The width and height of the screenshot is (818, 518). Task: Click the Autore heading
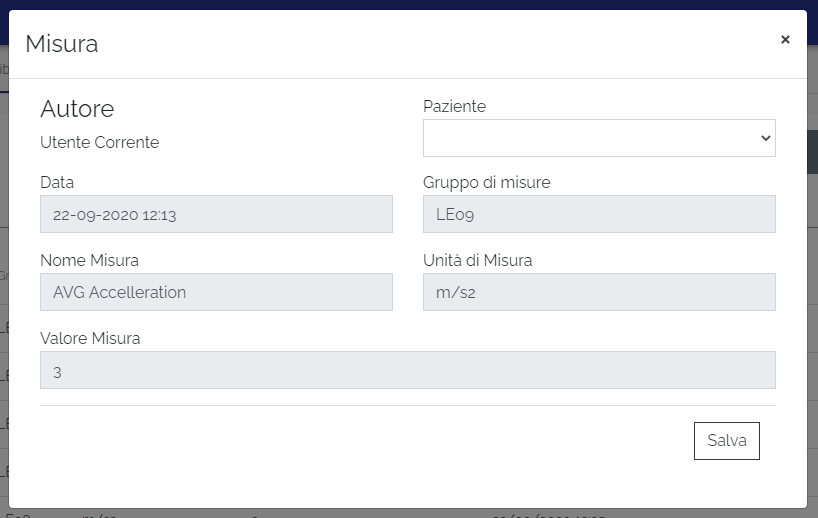tap(77, 108)
